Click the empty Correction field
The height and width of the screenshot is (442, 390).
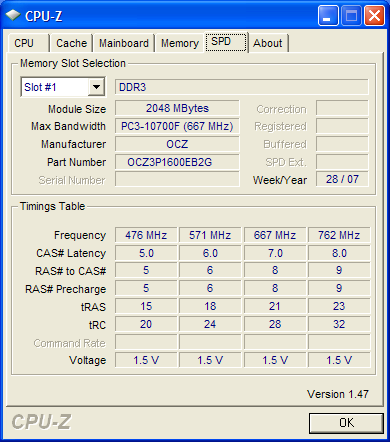pos(342,108)
